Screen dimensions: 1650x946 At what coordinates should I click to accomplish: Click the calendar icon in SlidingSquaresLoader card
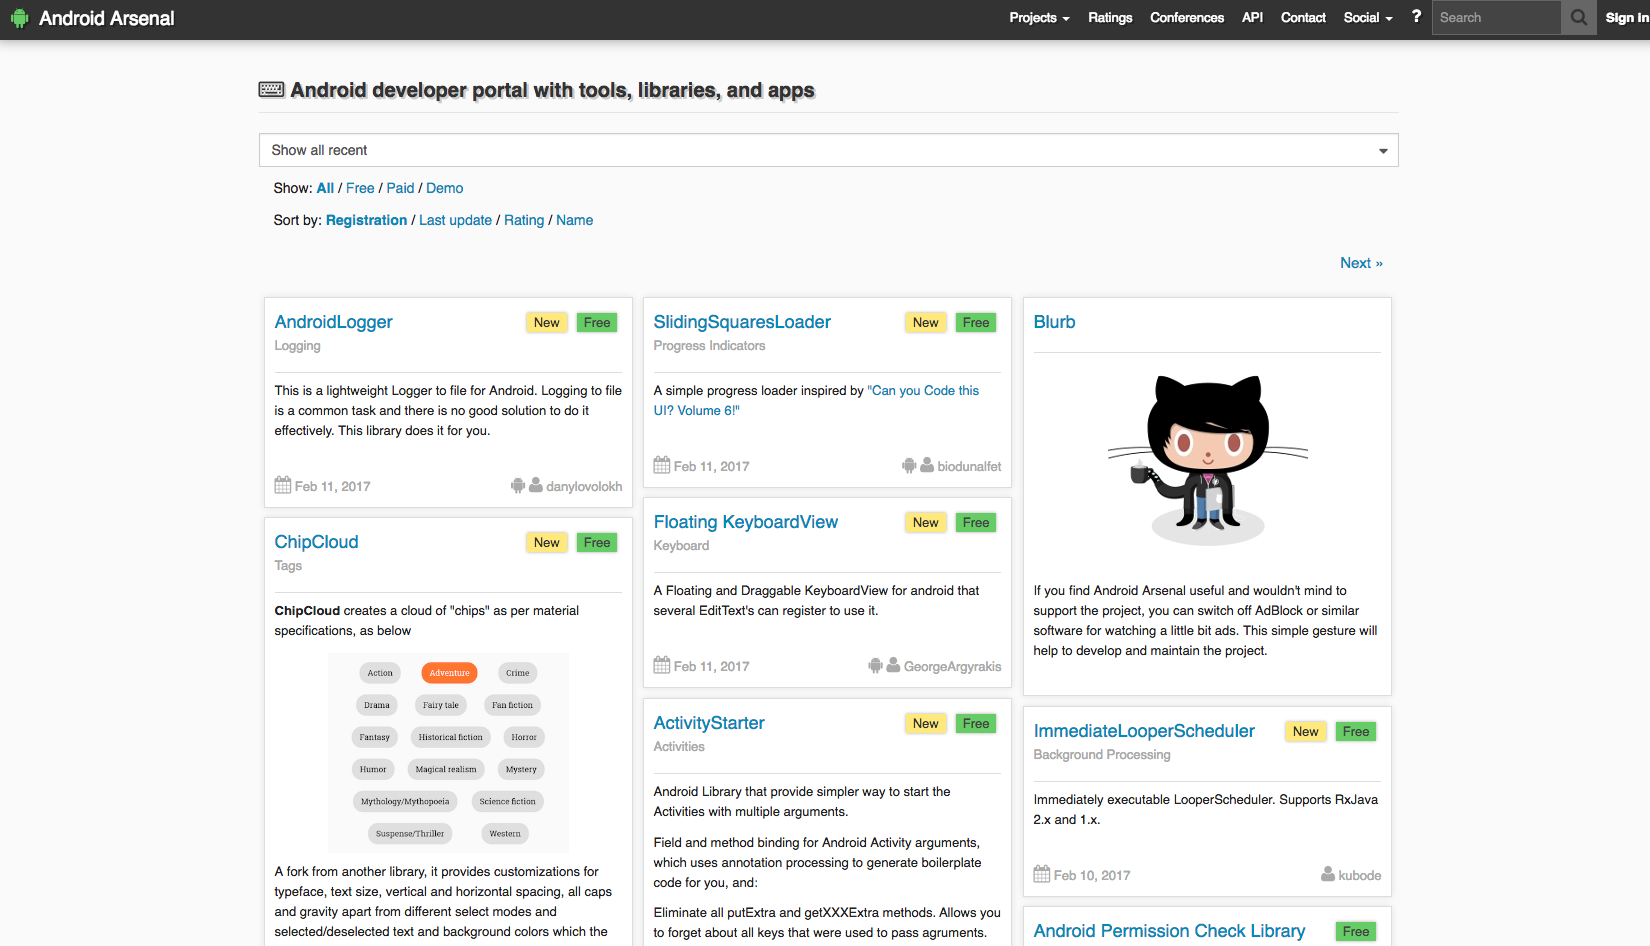[662, 465]
